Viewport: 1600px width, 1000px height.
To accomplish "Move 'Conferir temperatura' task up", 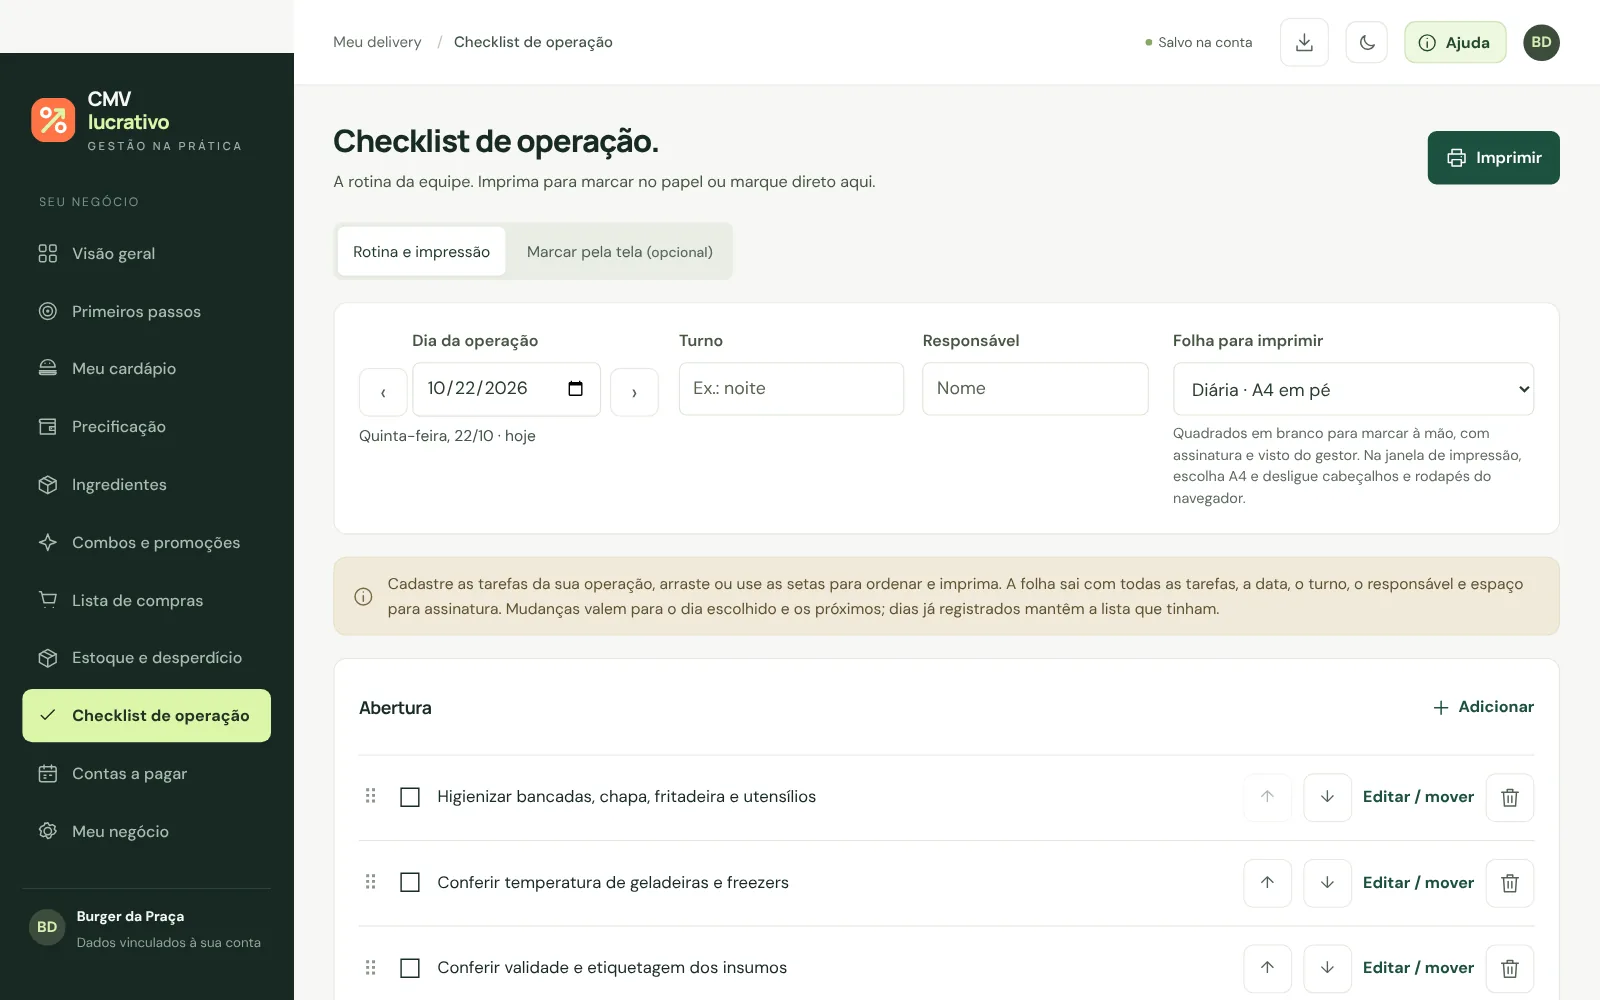I will click(1267, 883).
